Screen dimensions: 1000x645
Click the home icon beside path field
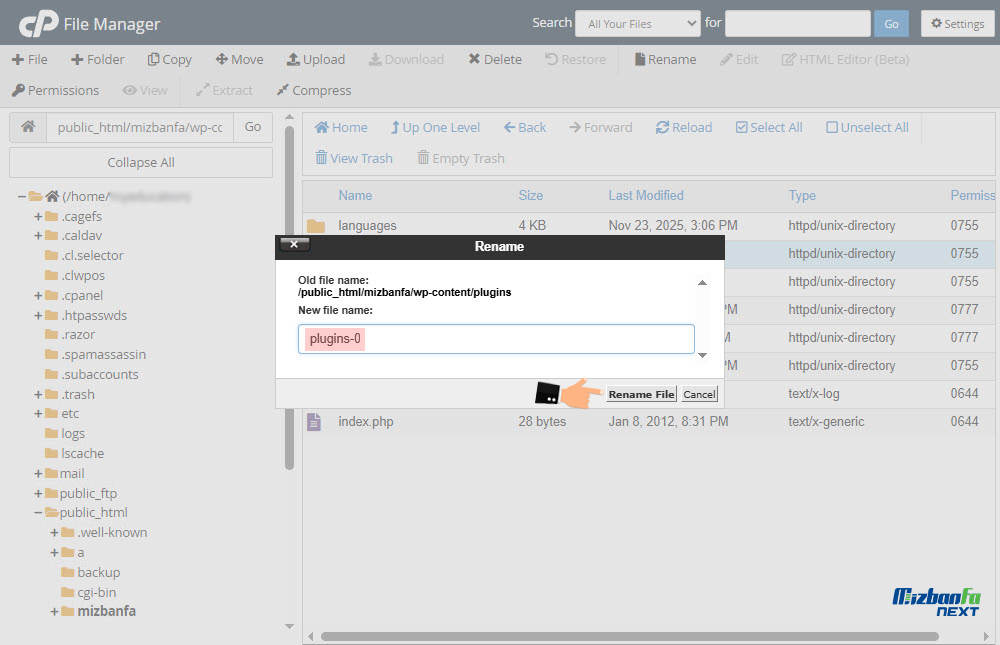click(x=28, y=127)
